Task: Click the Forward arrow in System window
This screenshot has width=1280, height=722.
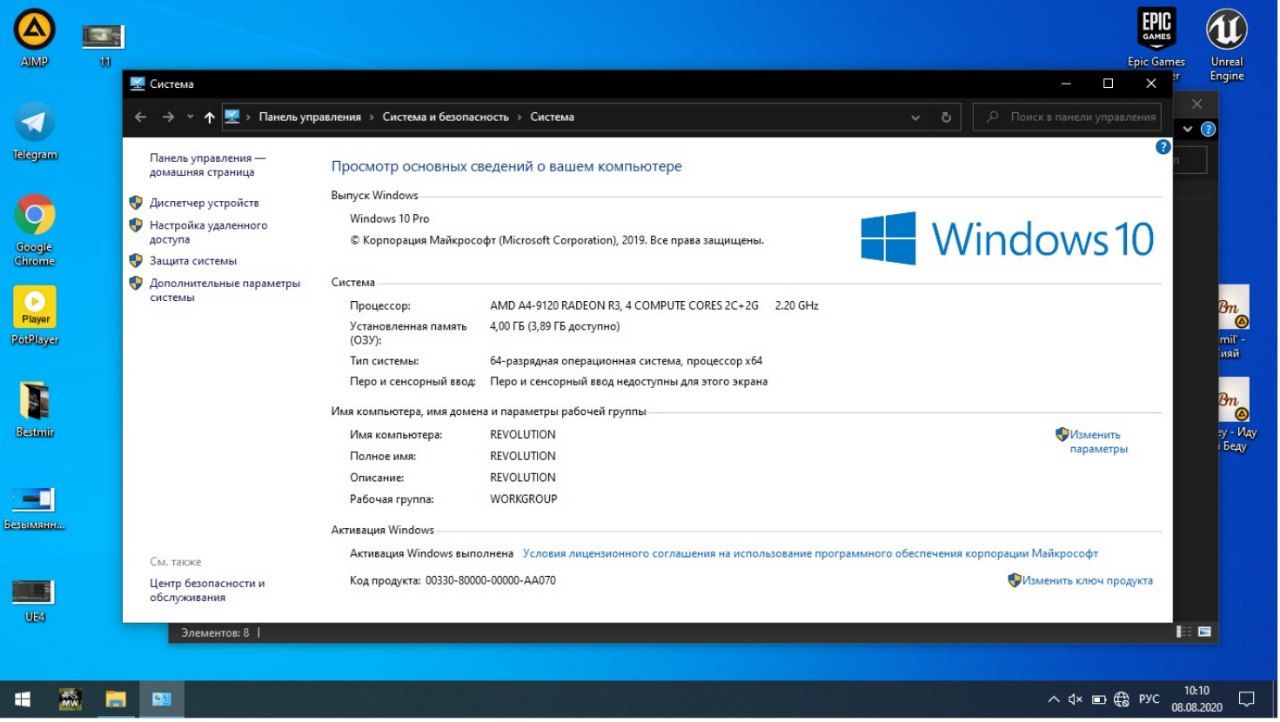Action: click(168, 117)
